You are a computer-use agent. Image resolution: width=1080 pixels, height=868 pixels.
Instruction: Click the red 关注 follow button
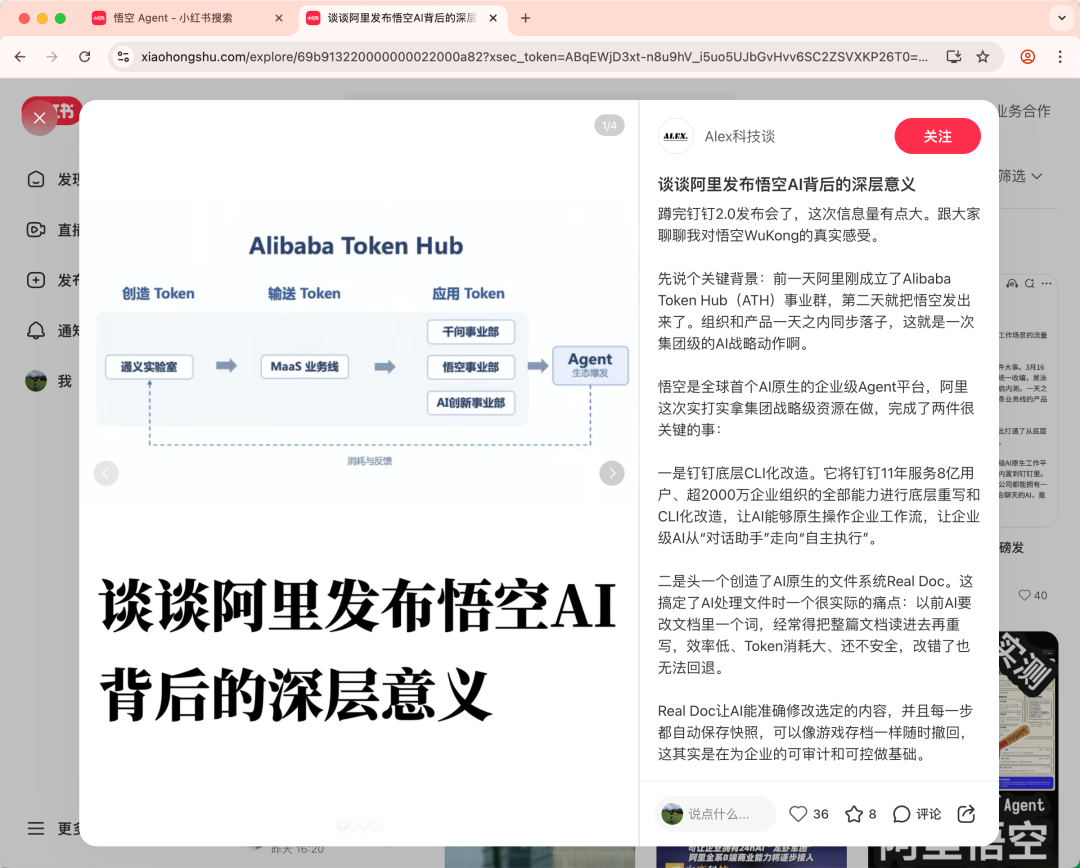[x=937, y=136]
